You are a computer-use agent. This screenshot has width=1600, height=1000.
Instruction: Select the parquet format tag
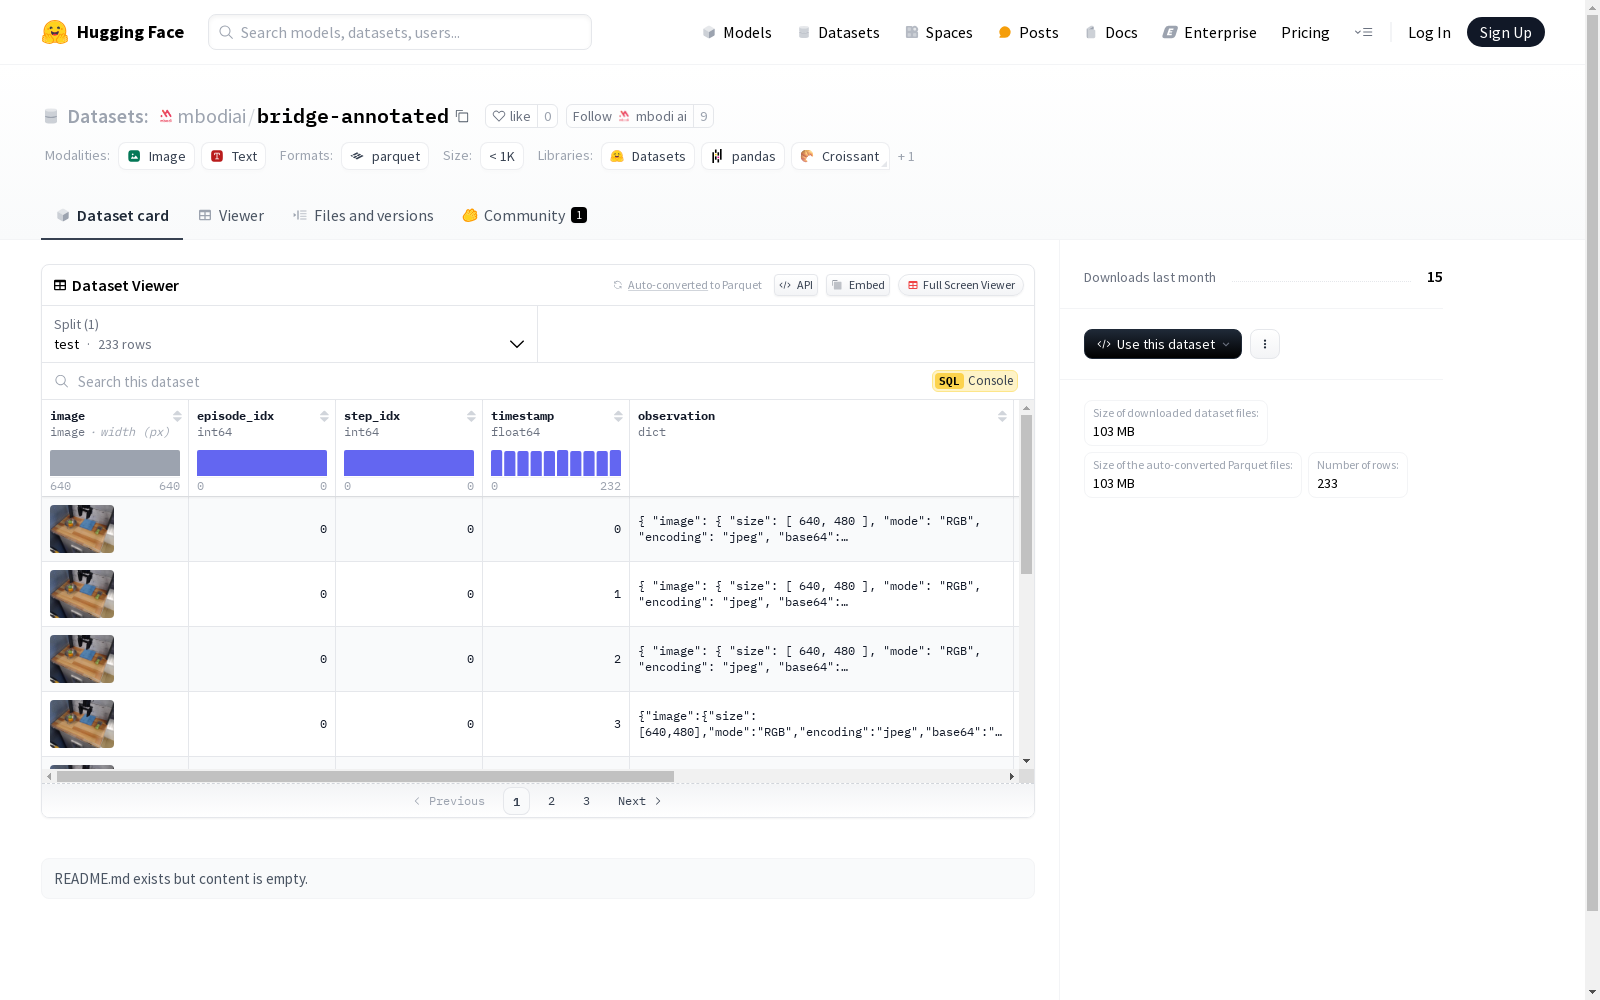(385, 156)
